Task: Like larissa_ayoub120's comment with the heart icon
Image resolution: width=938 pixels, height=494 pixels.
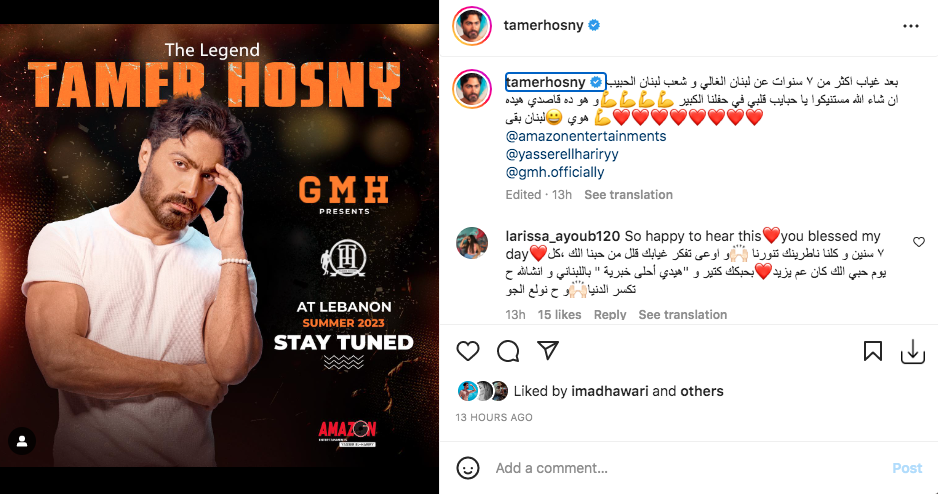Action: pos(919,242)
